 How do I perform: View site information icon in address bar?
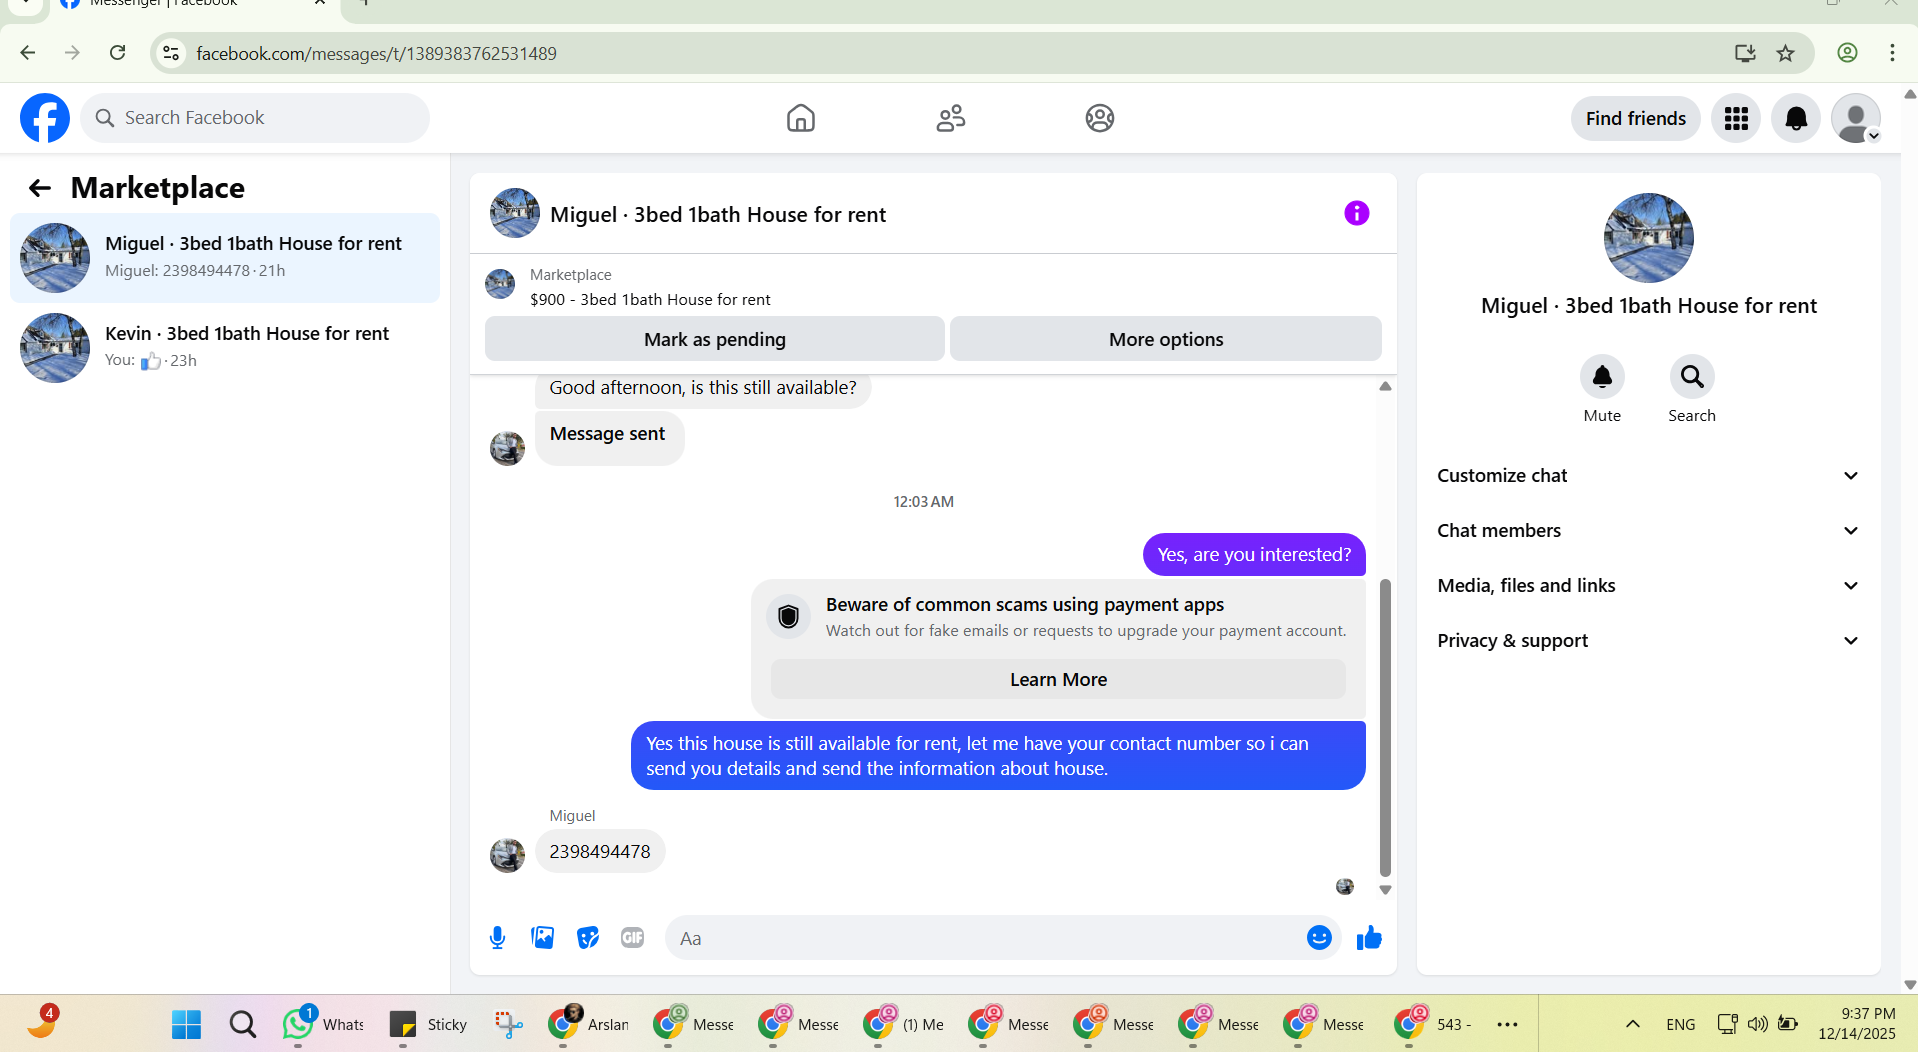[x=171, y=53]
